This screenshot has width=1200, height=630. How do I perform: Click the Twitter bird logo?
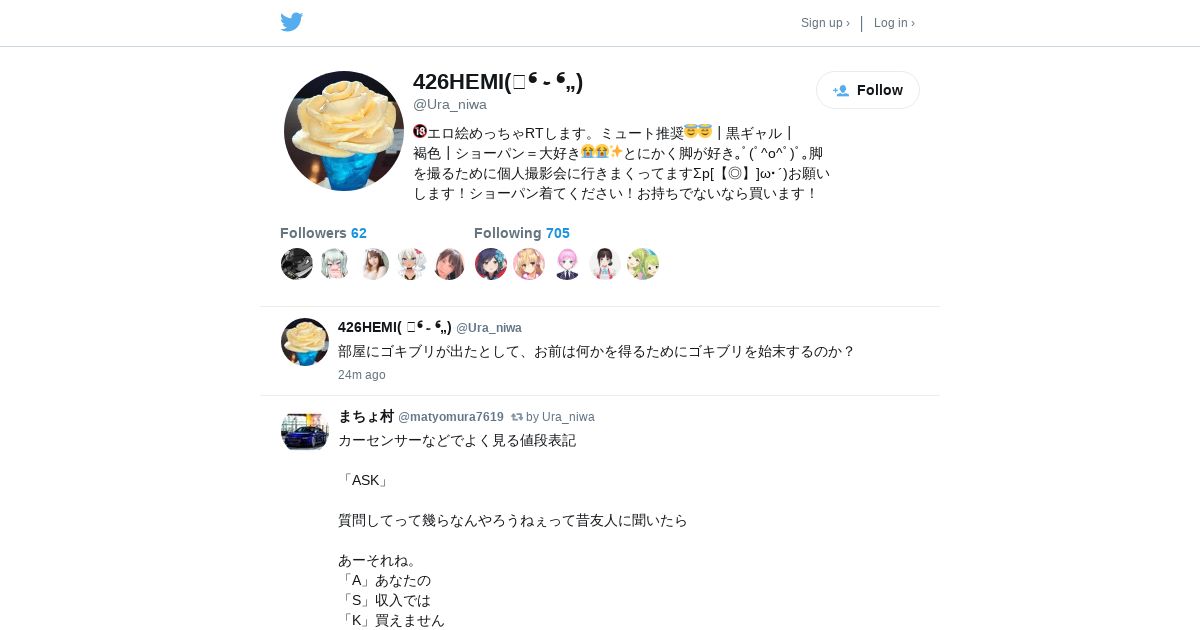[x=291, y=22]
